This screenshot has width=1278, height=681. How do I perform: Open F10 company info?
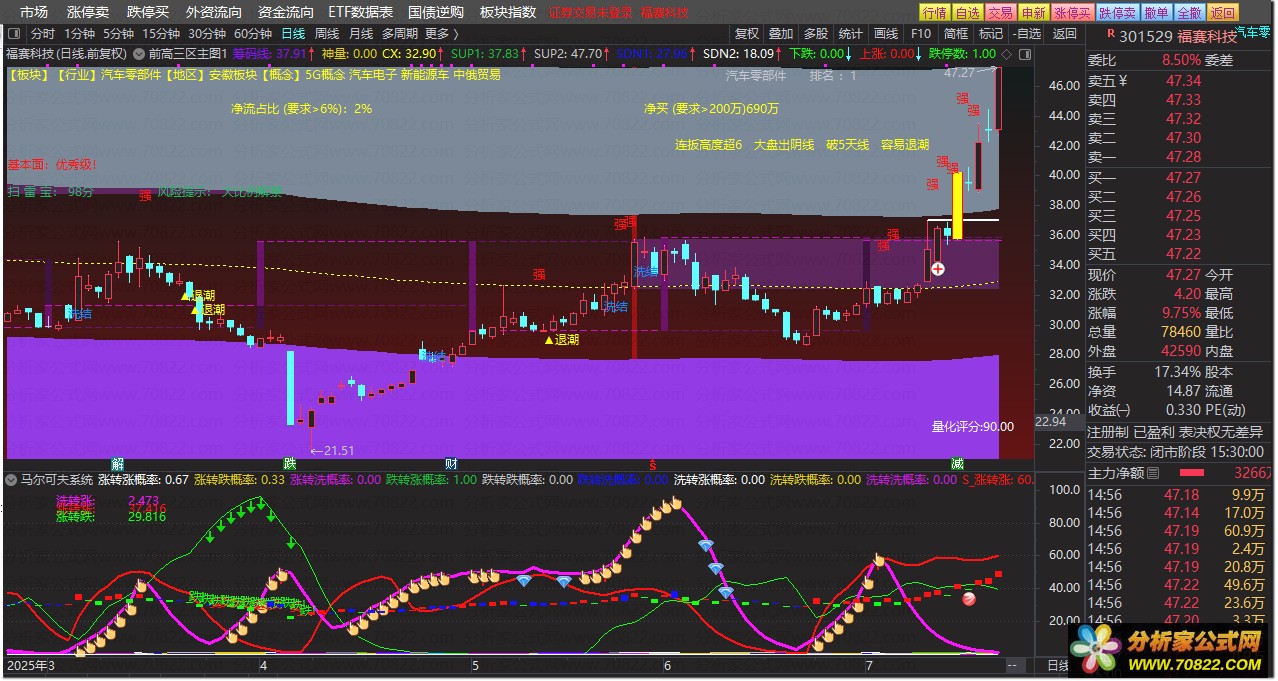921,33
